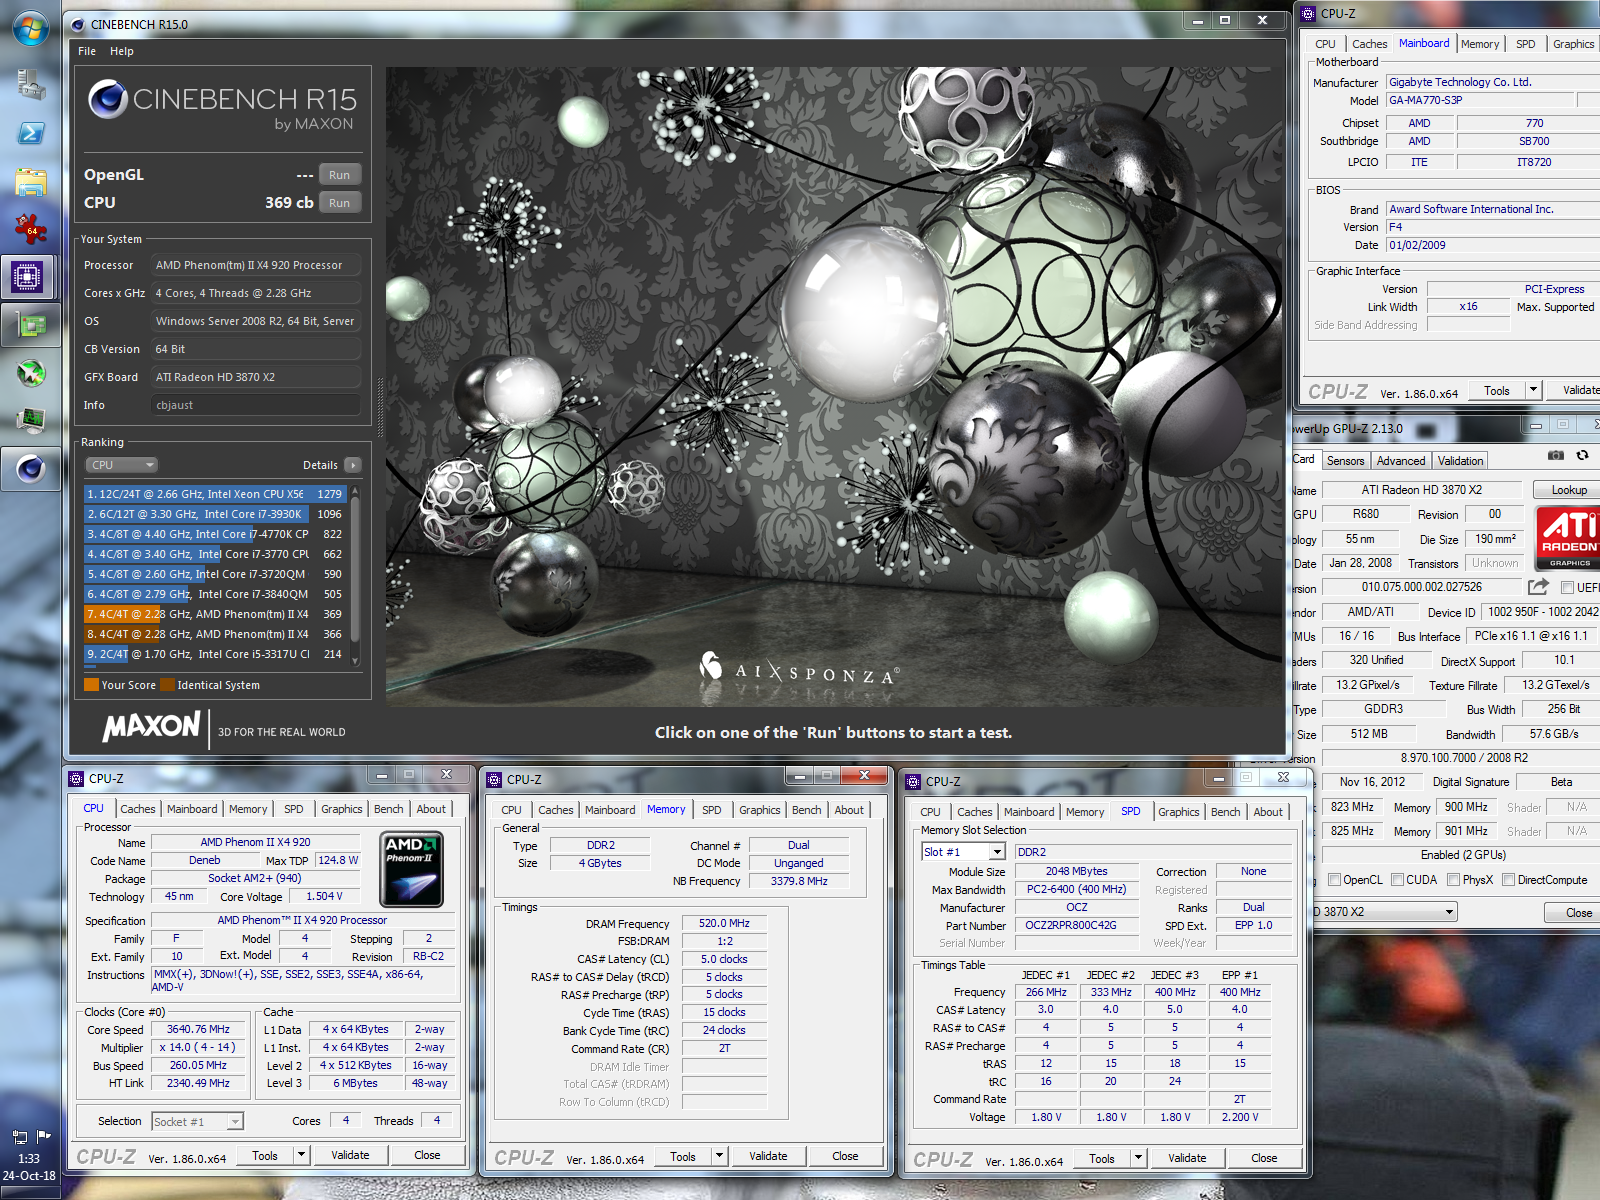Click the Cinebench ranking list scrollbar
Image resolution: width=1600 pixels, height=1200 pixels.
(354, 576)
